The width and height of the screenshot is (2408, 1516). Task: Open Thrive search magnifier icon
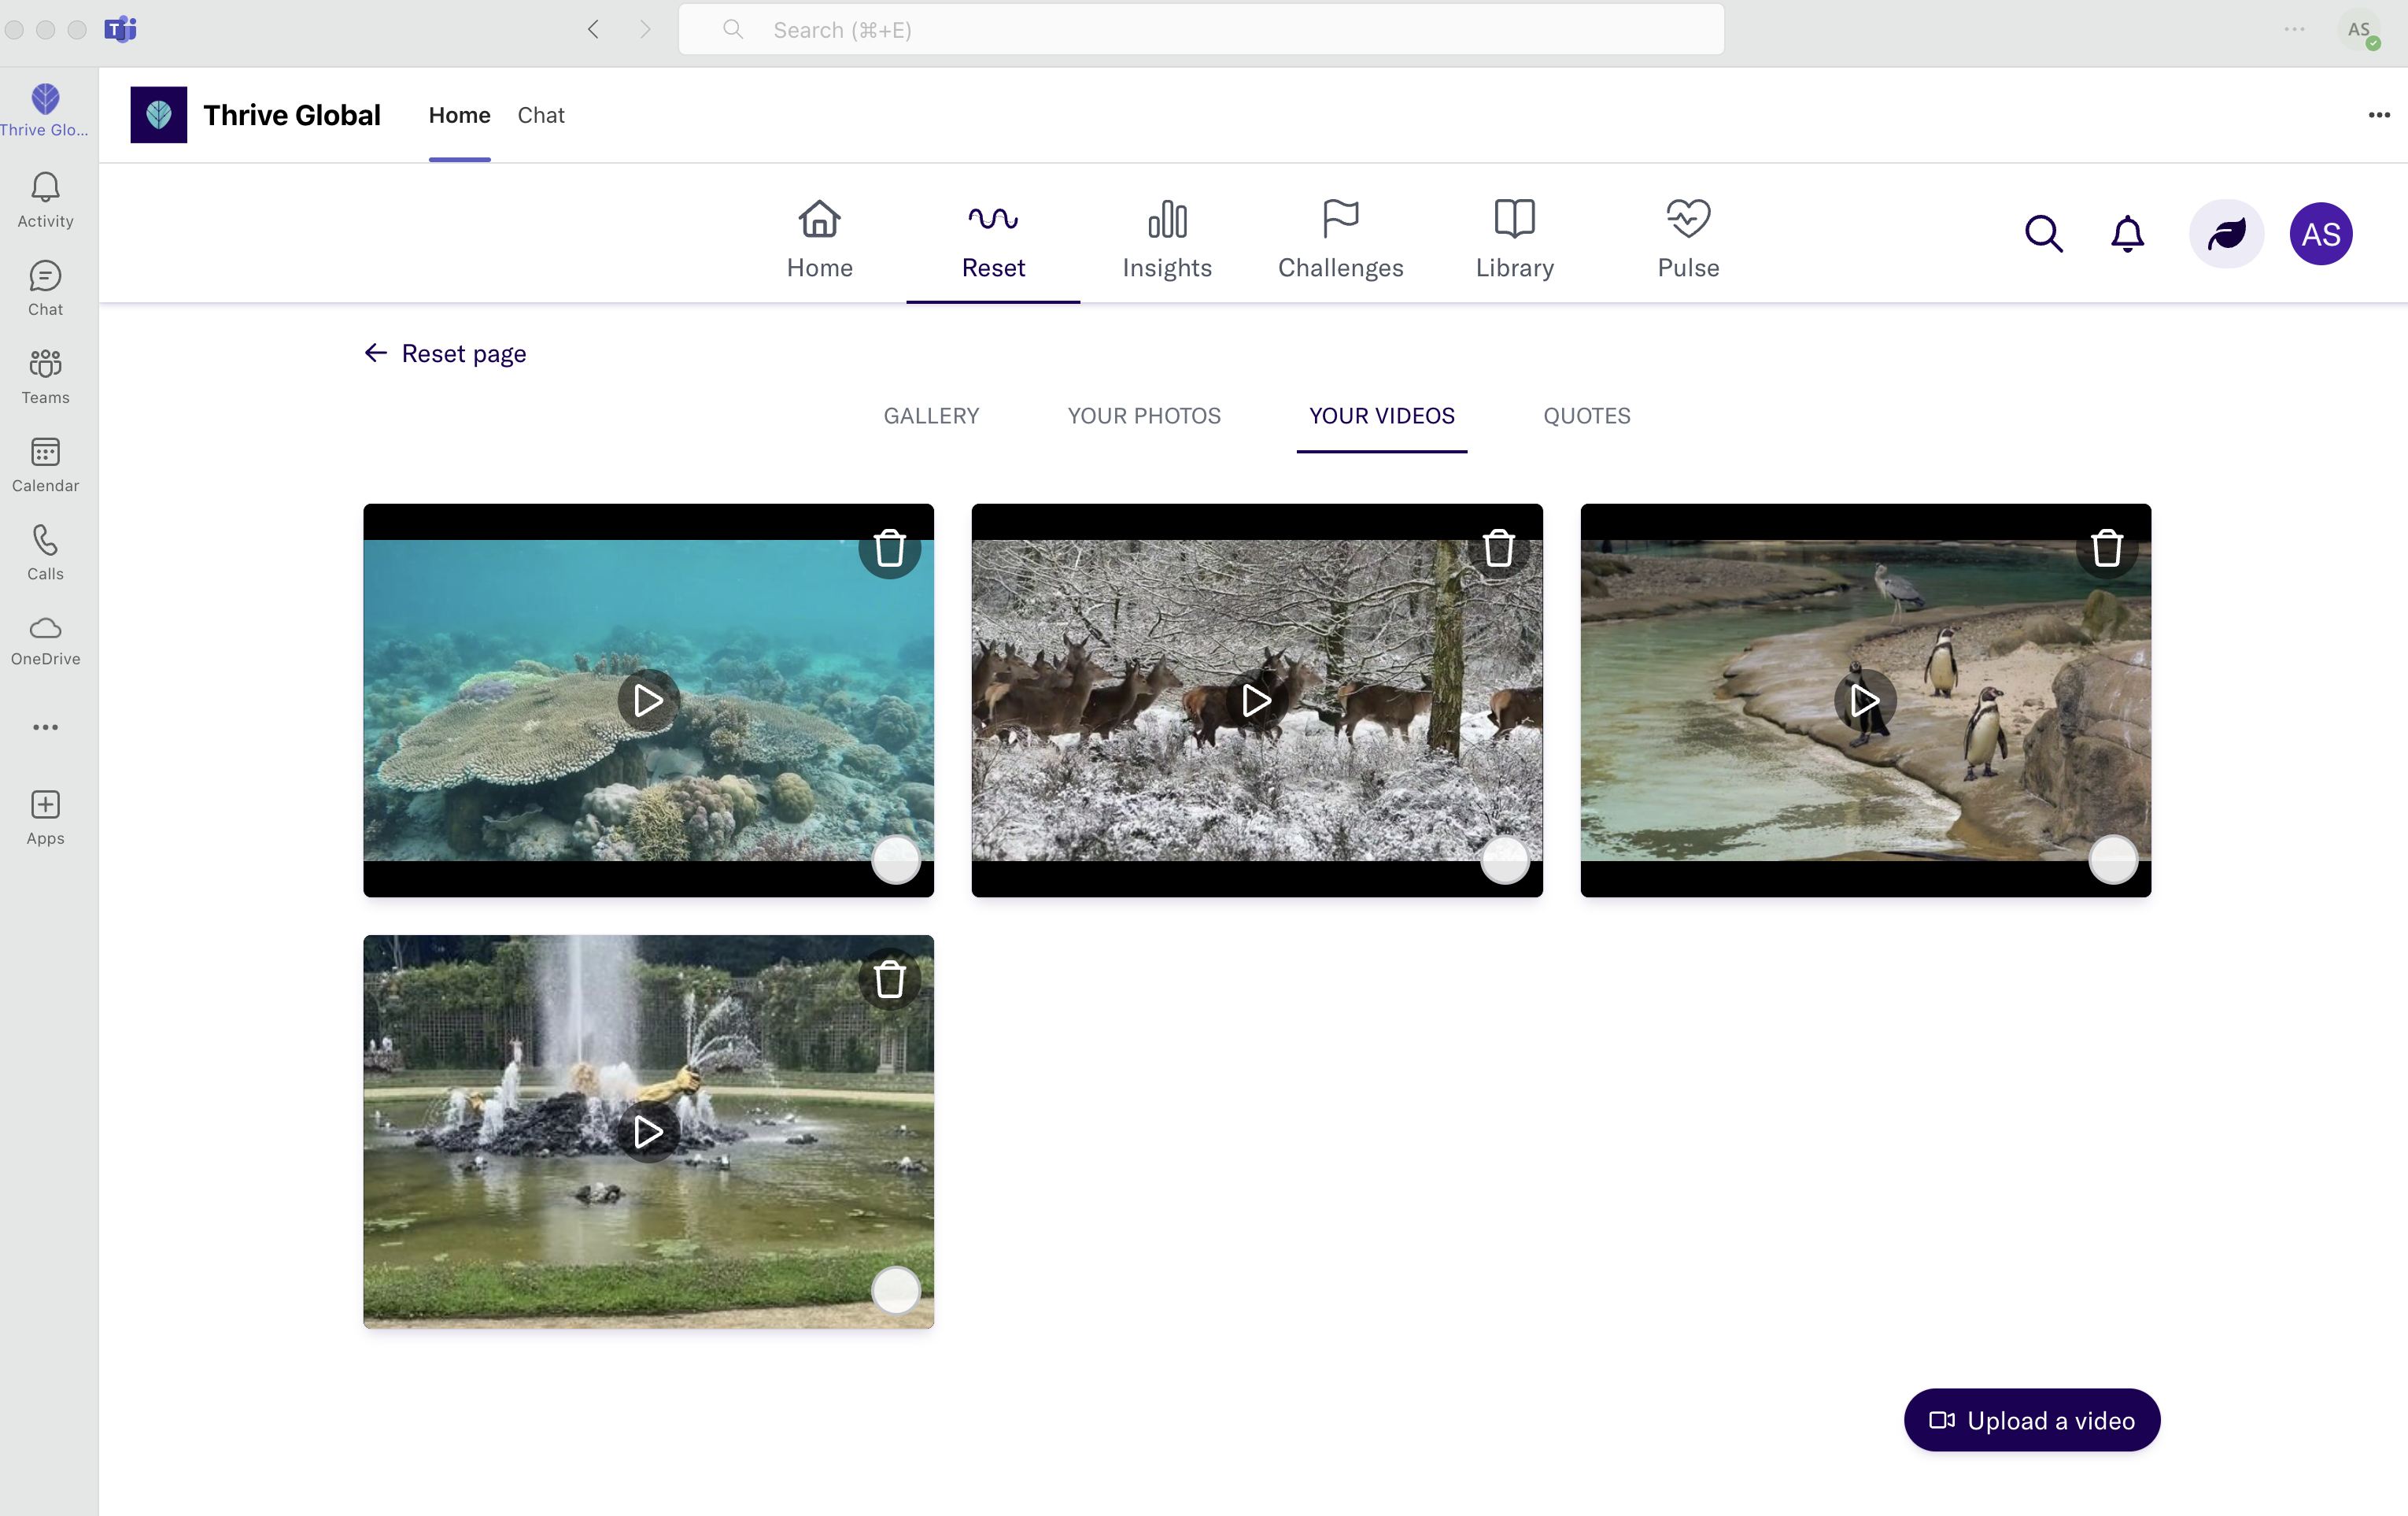point(2044,233)
